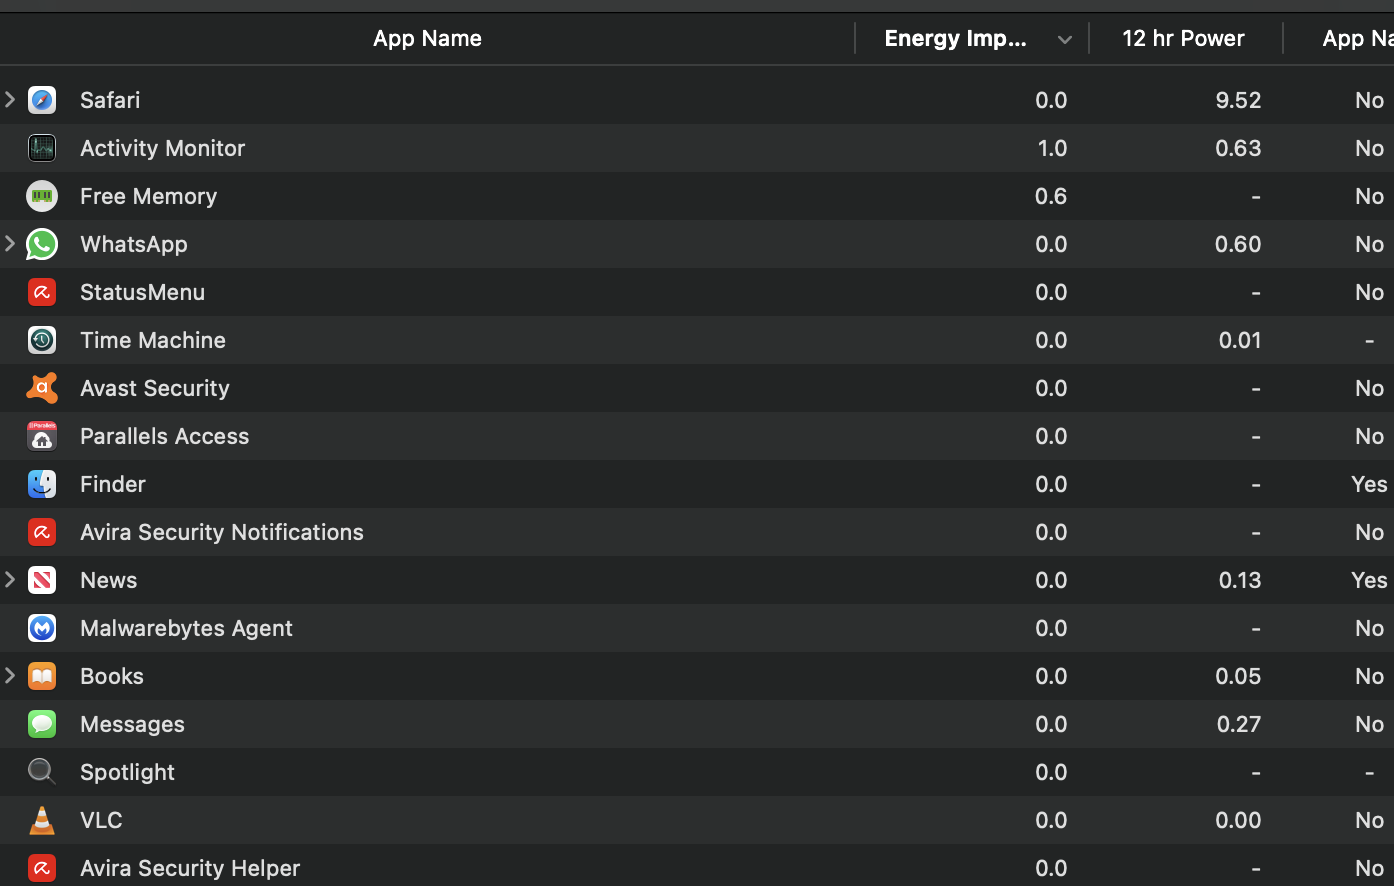Select the Parallels Access row name
The width and height of the screenshot is (1394, 886).
[164, 436]
